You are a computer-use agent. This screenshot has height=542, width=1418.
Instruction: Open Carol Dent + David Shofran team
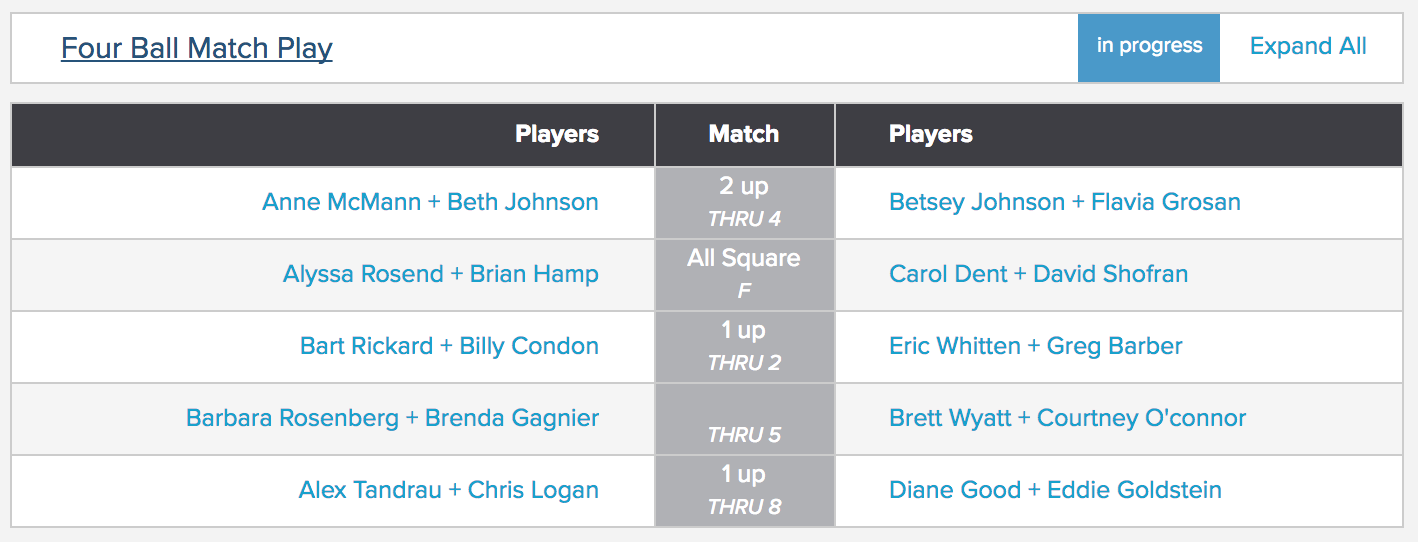pos(1039,274)
